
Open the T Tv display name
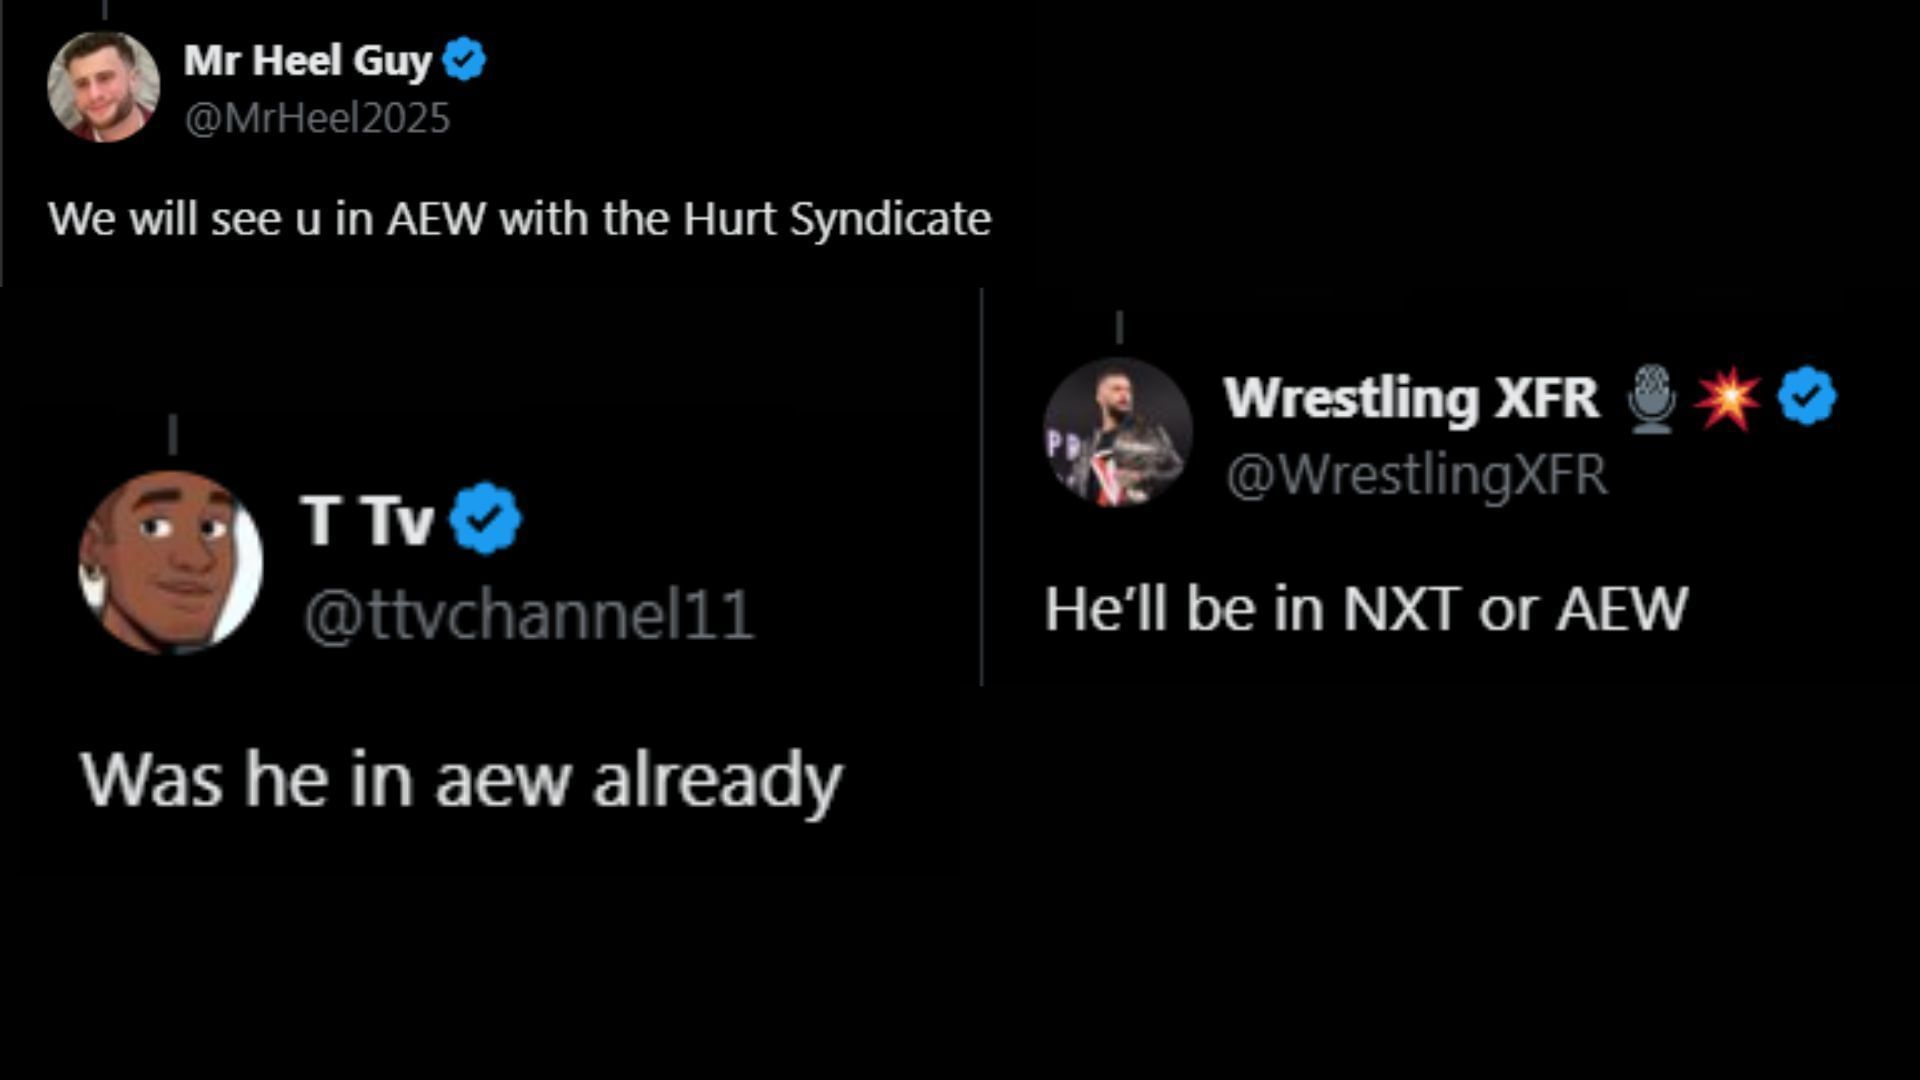pyautogui.click(x=366, y=520)
